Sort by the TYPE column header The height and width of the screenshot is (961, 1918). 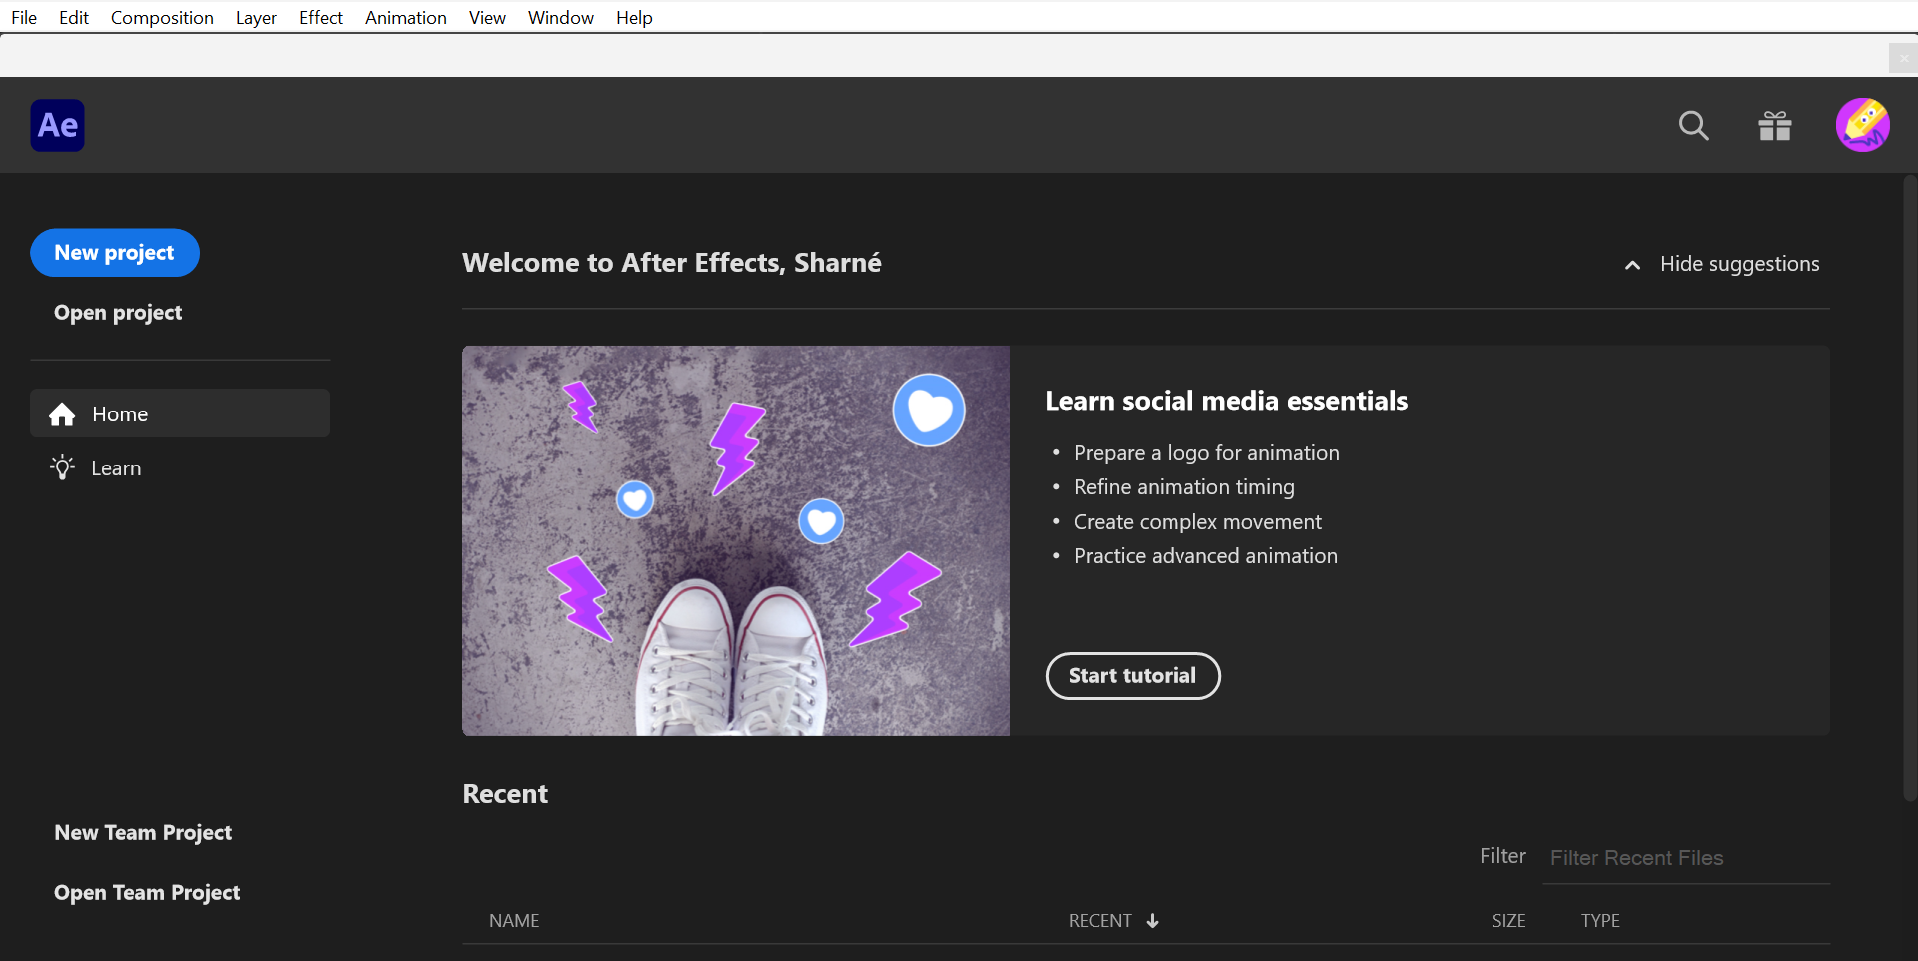[x=1600, y=921]
